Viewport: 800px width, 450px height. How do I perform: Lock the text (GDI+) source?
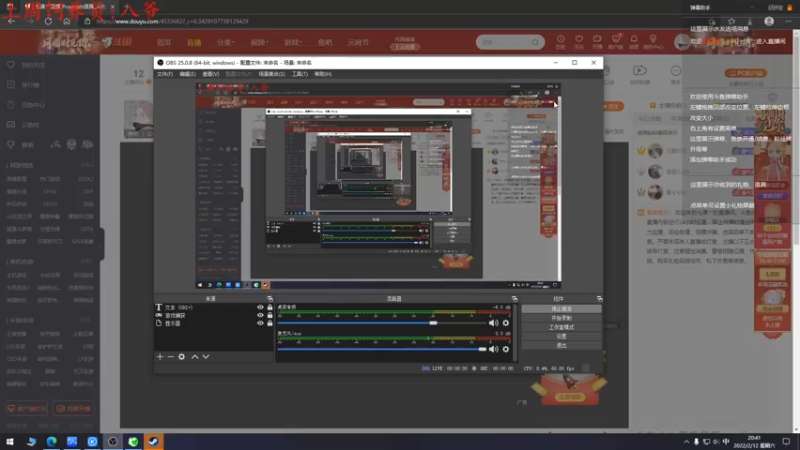(270, 307)
